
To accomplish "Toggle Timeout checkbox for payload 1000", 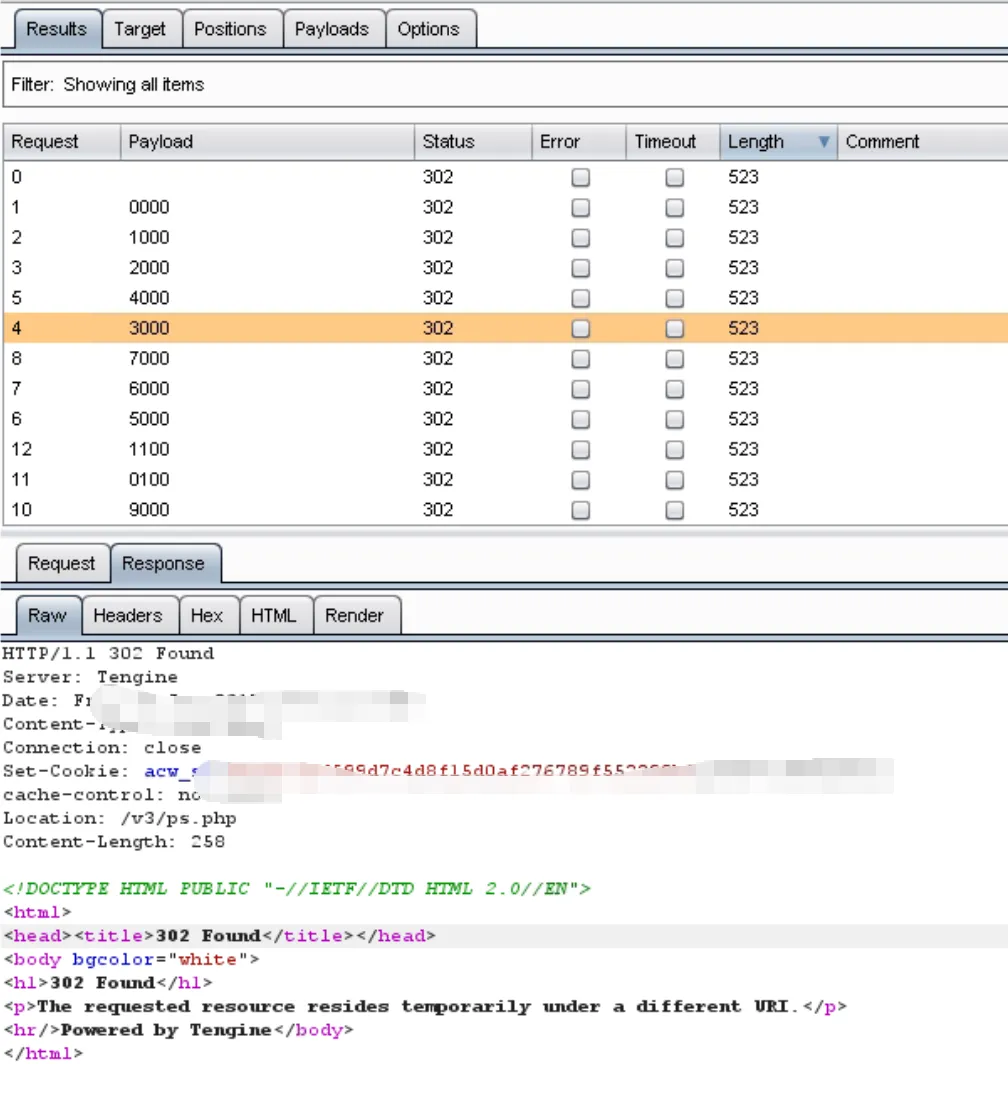I will pos(675,238).
